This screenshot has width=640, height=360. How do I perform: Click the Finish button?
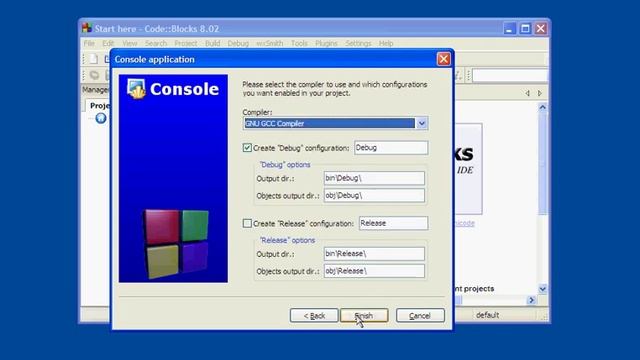(x=364, y=316)
